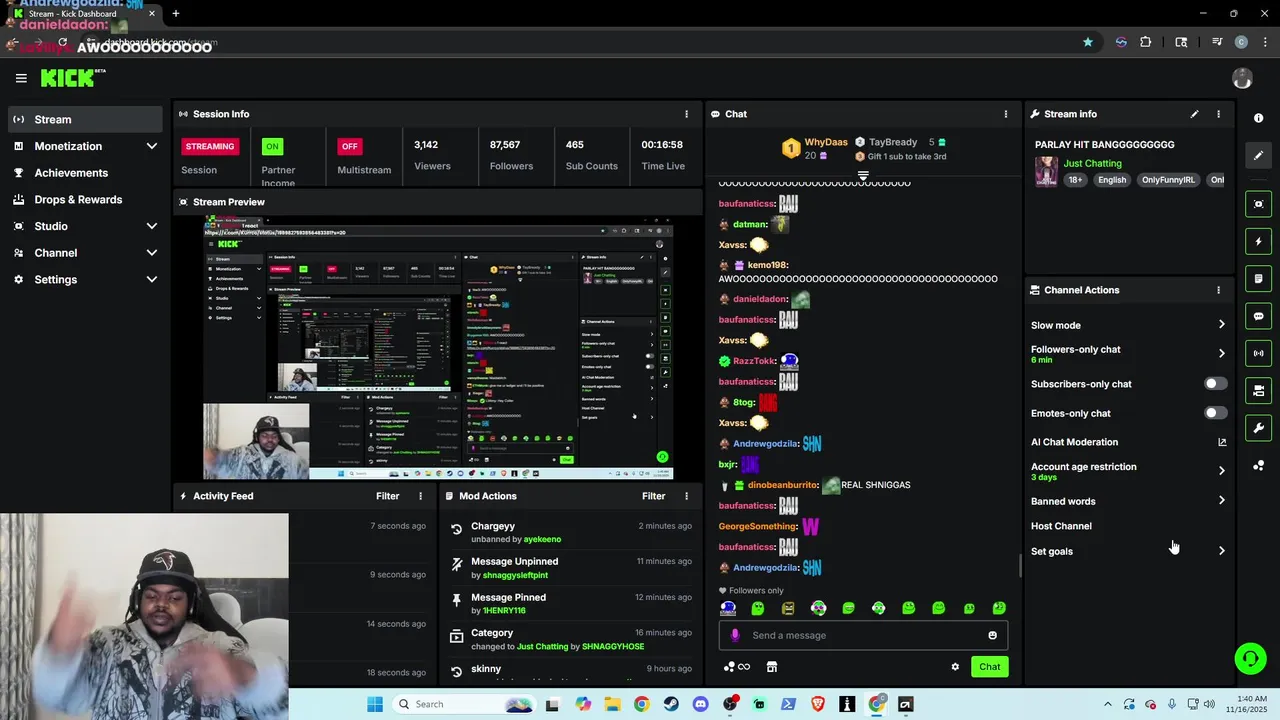Expand Banned words settings
1280x720 pixels.
click(x=1221, y=501)
